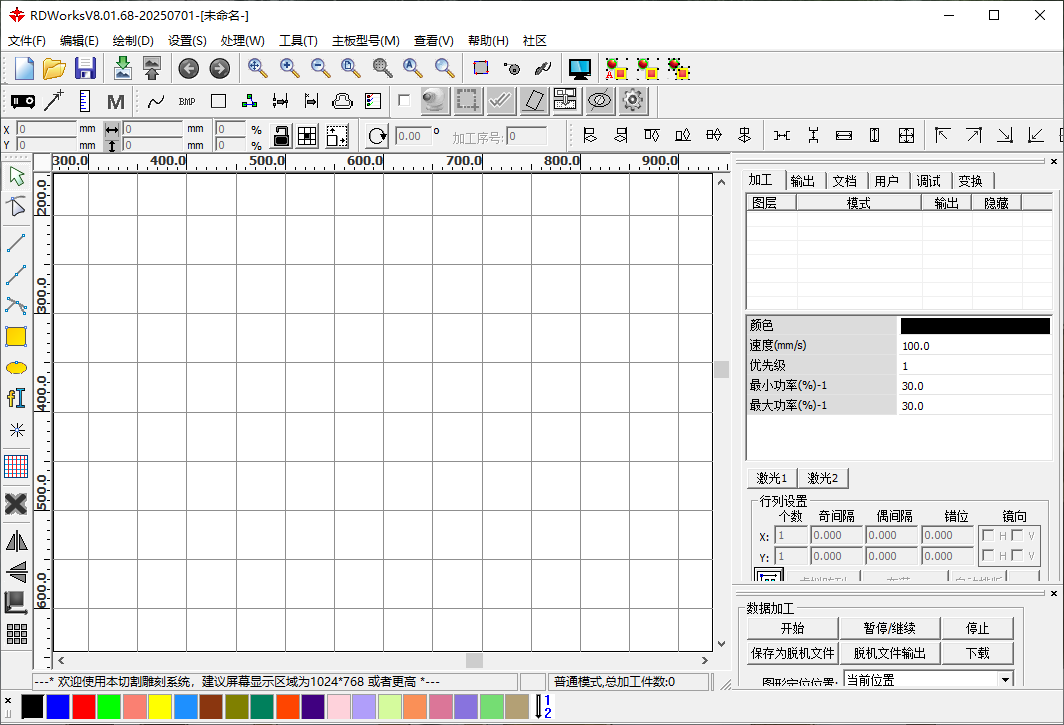Save the file using floppy disk icon
Image resolution: width=1064 pixels, height=725 pixels.
(x=85, y=68)
